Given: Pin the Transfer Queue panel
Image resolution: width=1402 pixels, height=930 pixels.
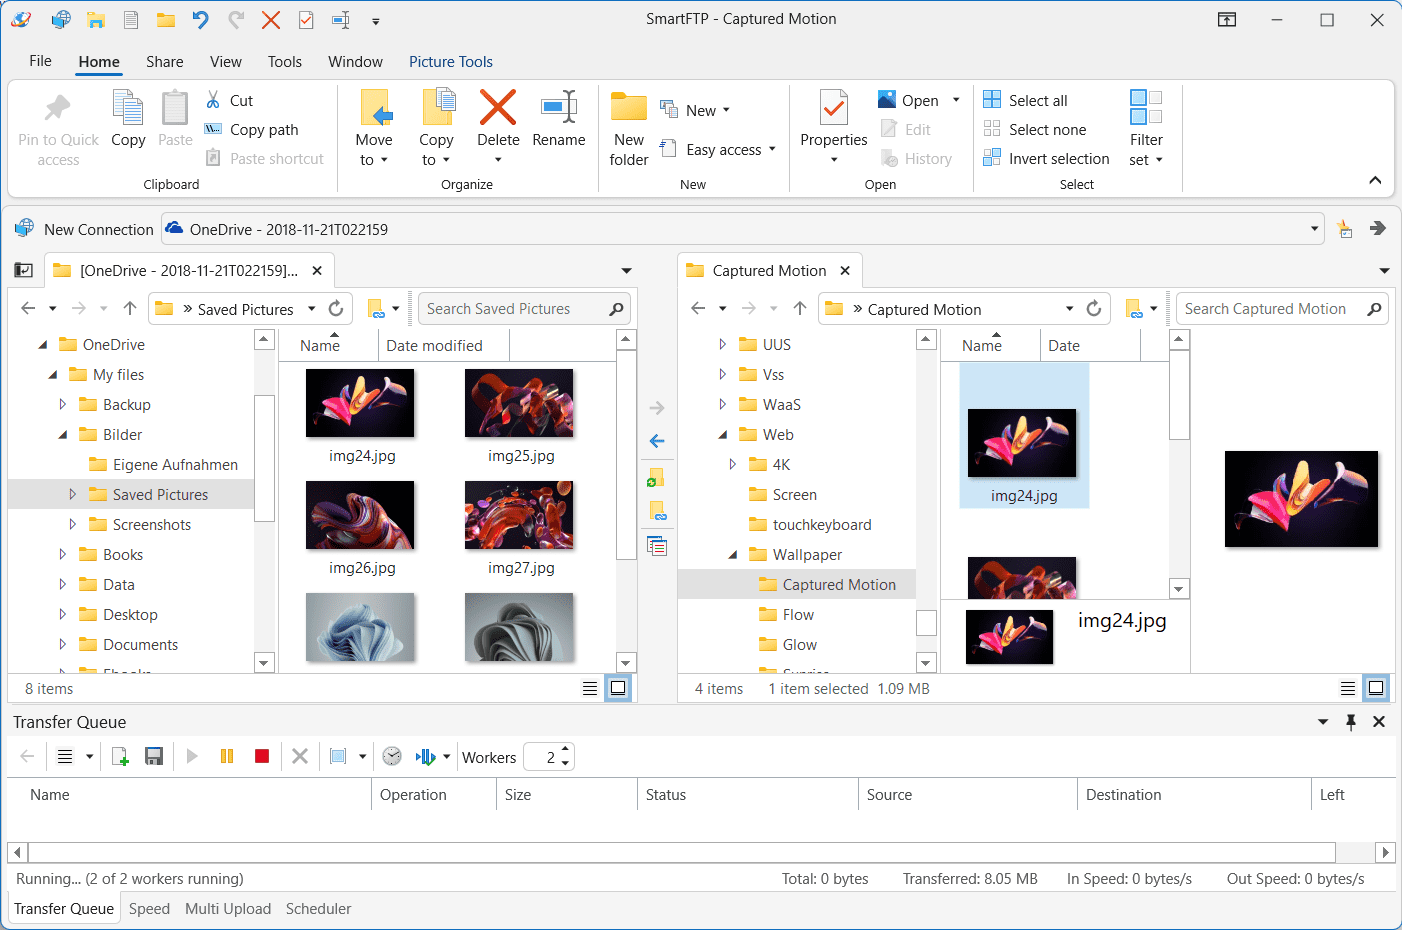Looking at the screenshot, I should [1351, 722].
